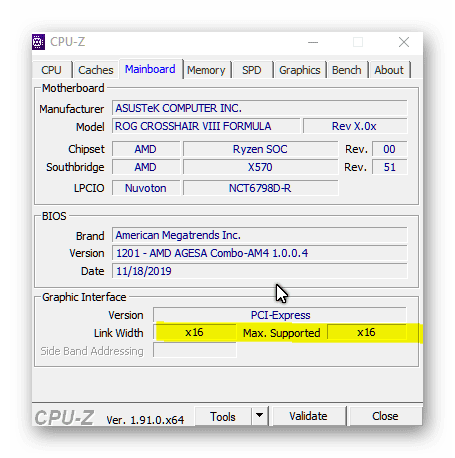Click the Max. Supported label

282,333
